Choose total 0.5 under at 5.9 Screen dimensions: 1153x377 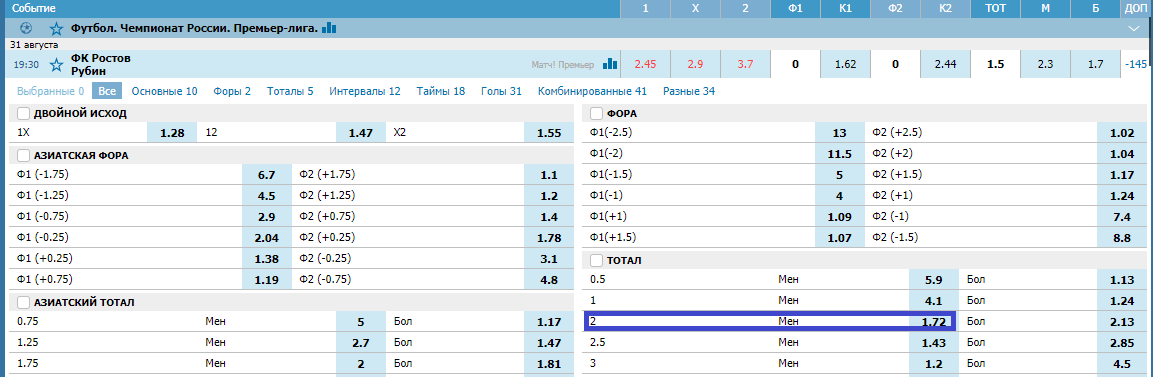(933, 279)
